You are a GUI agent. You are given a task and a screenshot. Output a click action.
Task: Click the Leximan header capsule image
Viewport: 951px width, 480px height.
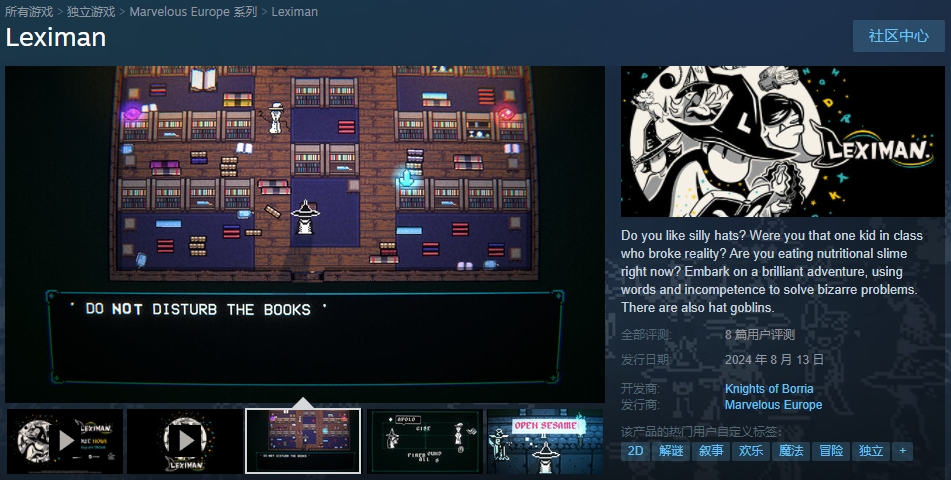[x=782, y=141]
